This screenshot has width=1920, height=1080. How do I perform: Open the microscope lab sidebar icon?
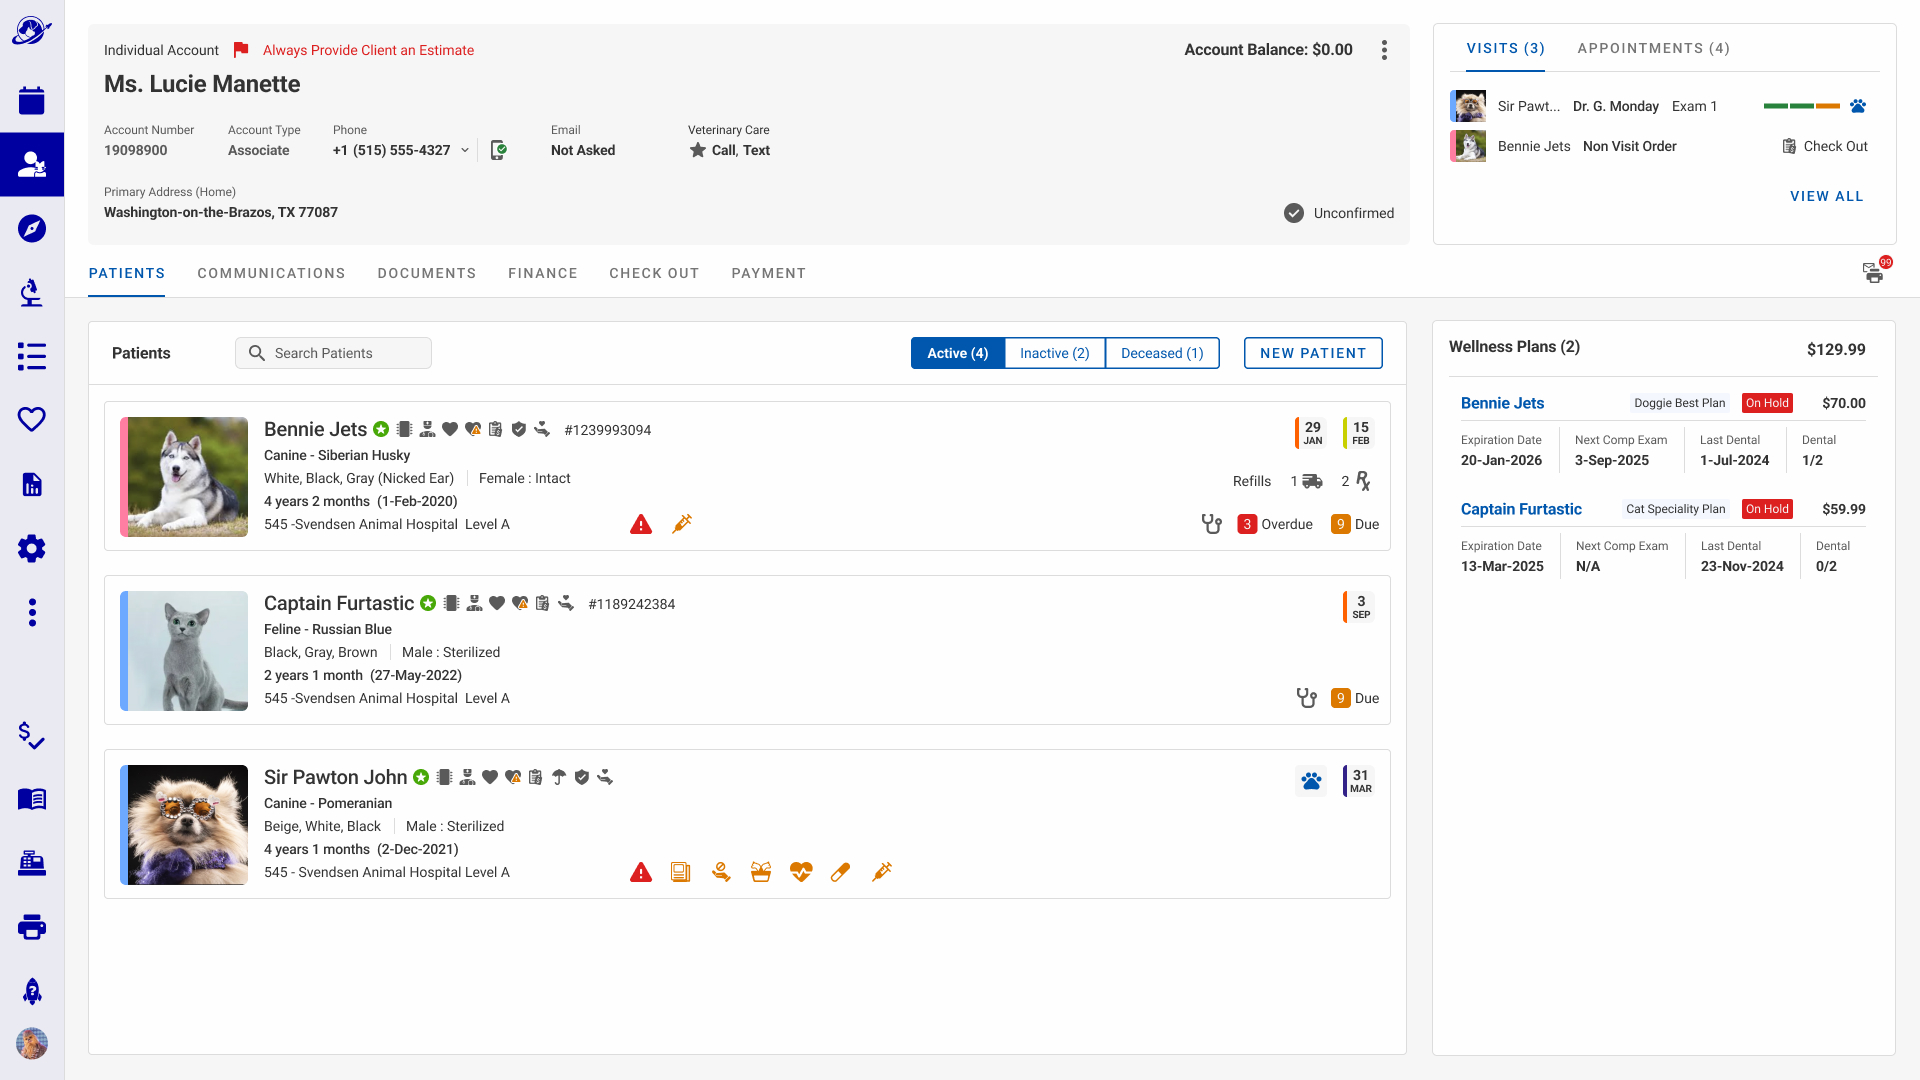pos(32,292)
